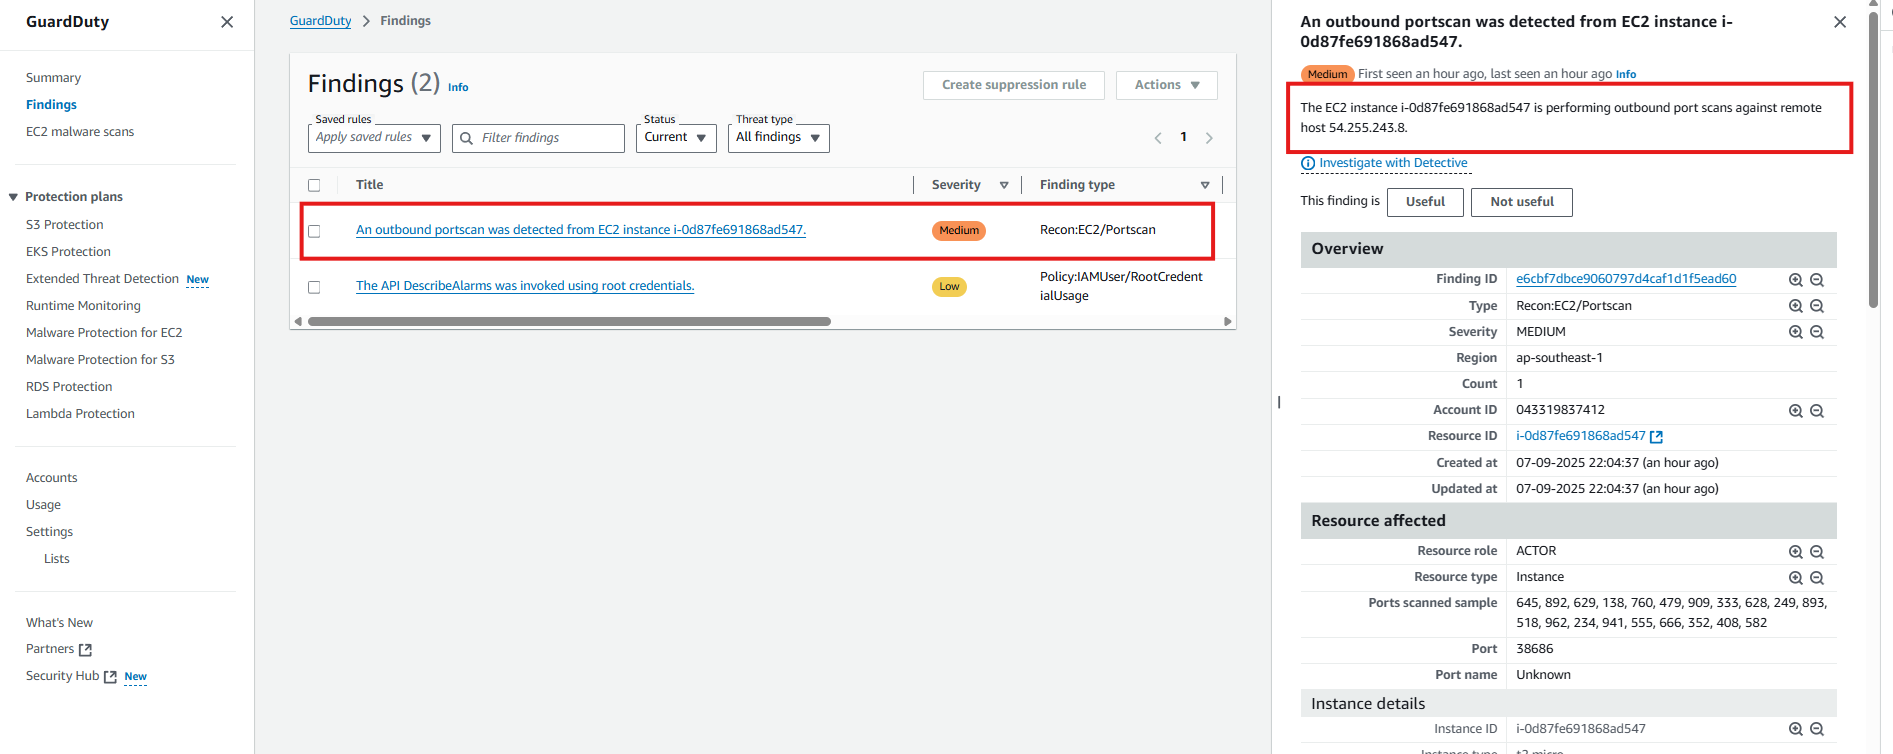
Task: Open the Actions dropdown menu
Action: pyautogui.click(x=1166, y=85)
